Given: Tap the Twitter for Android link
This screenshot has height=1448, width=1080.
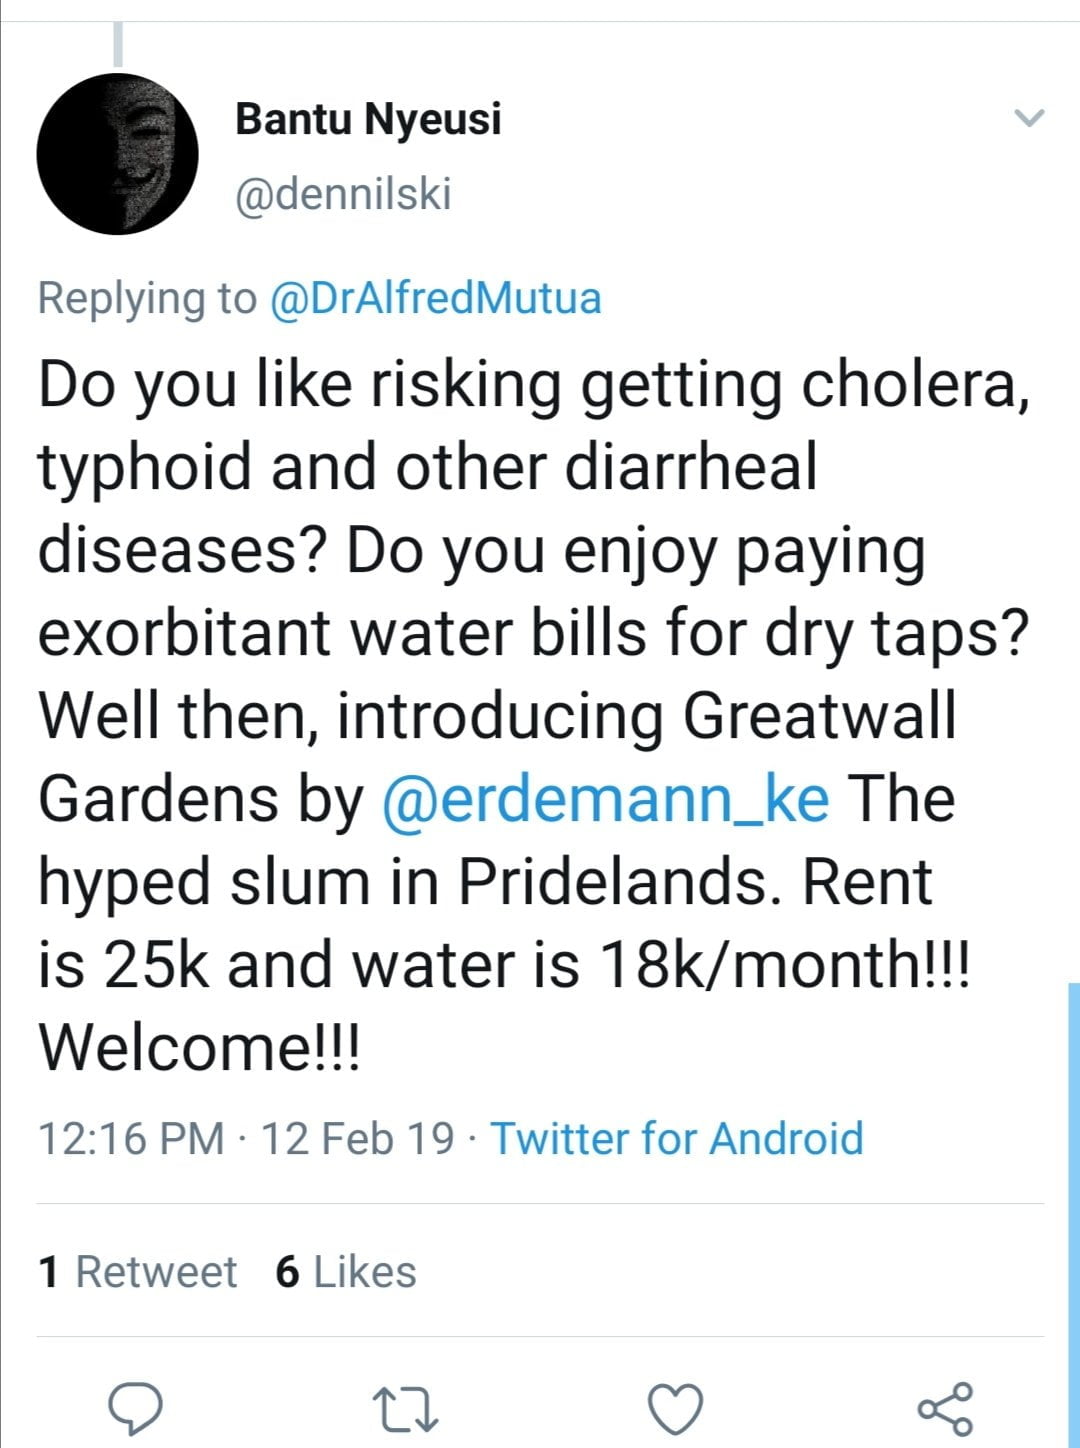Looking at the screenshot, I should pos(677,1138).
